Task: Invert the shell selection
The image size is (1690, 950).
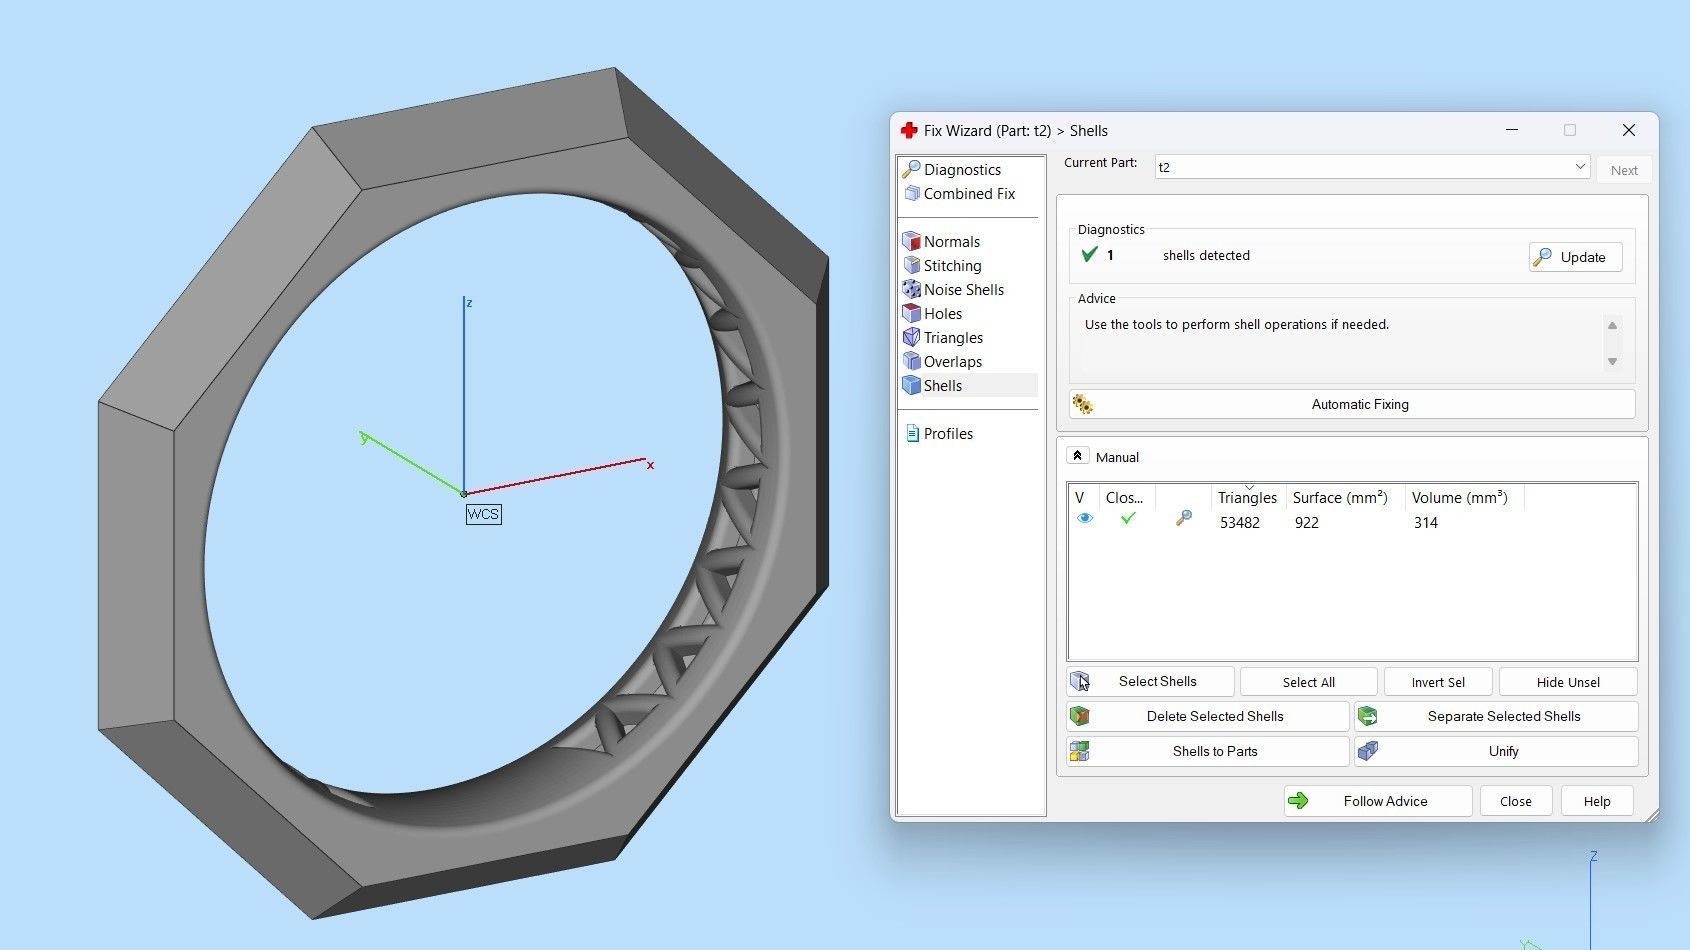Action: coord(1438,682)
